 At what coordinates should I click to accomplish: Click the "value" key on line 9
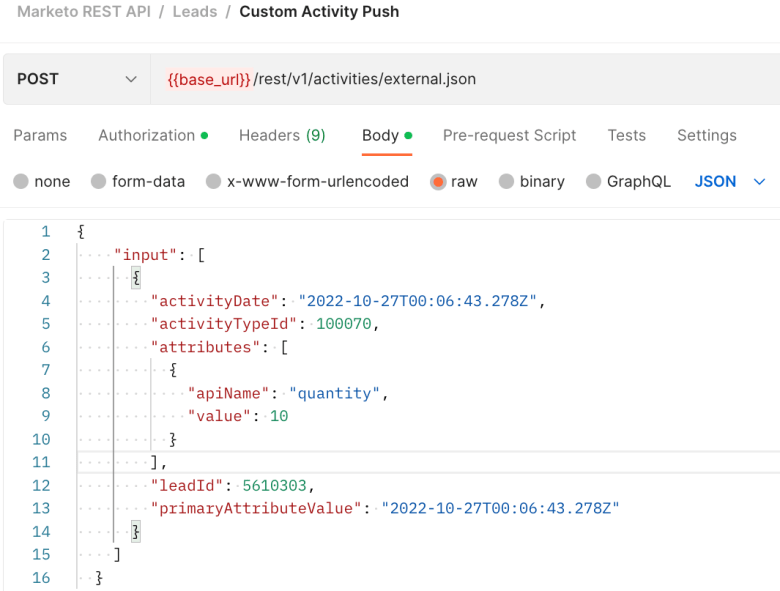[218, 416]
